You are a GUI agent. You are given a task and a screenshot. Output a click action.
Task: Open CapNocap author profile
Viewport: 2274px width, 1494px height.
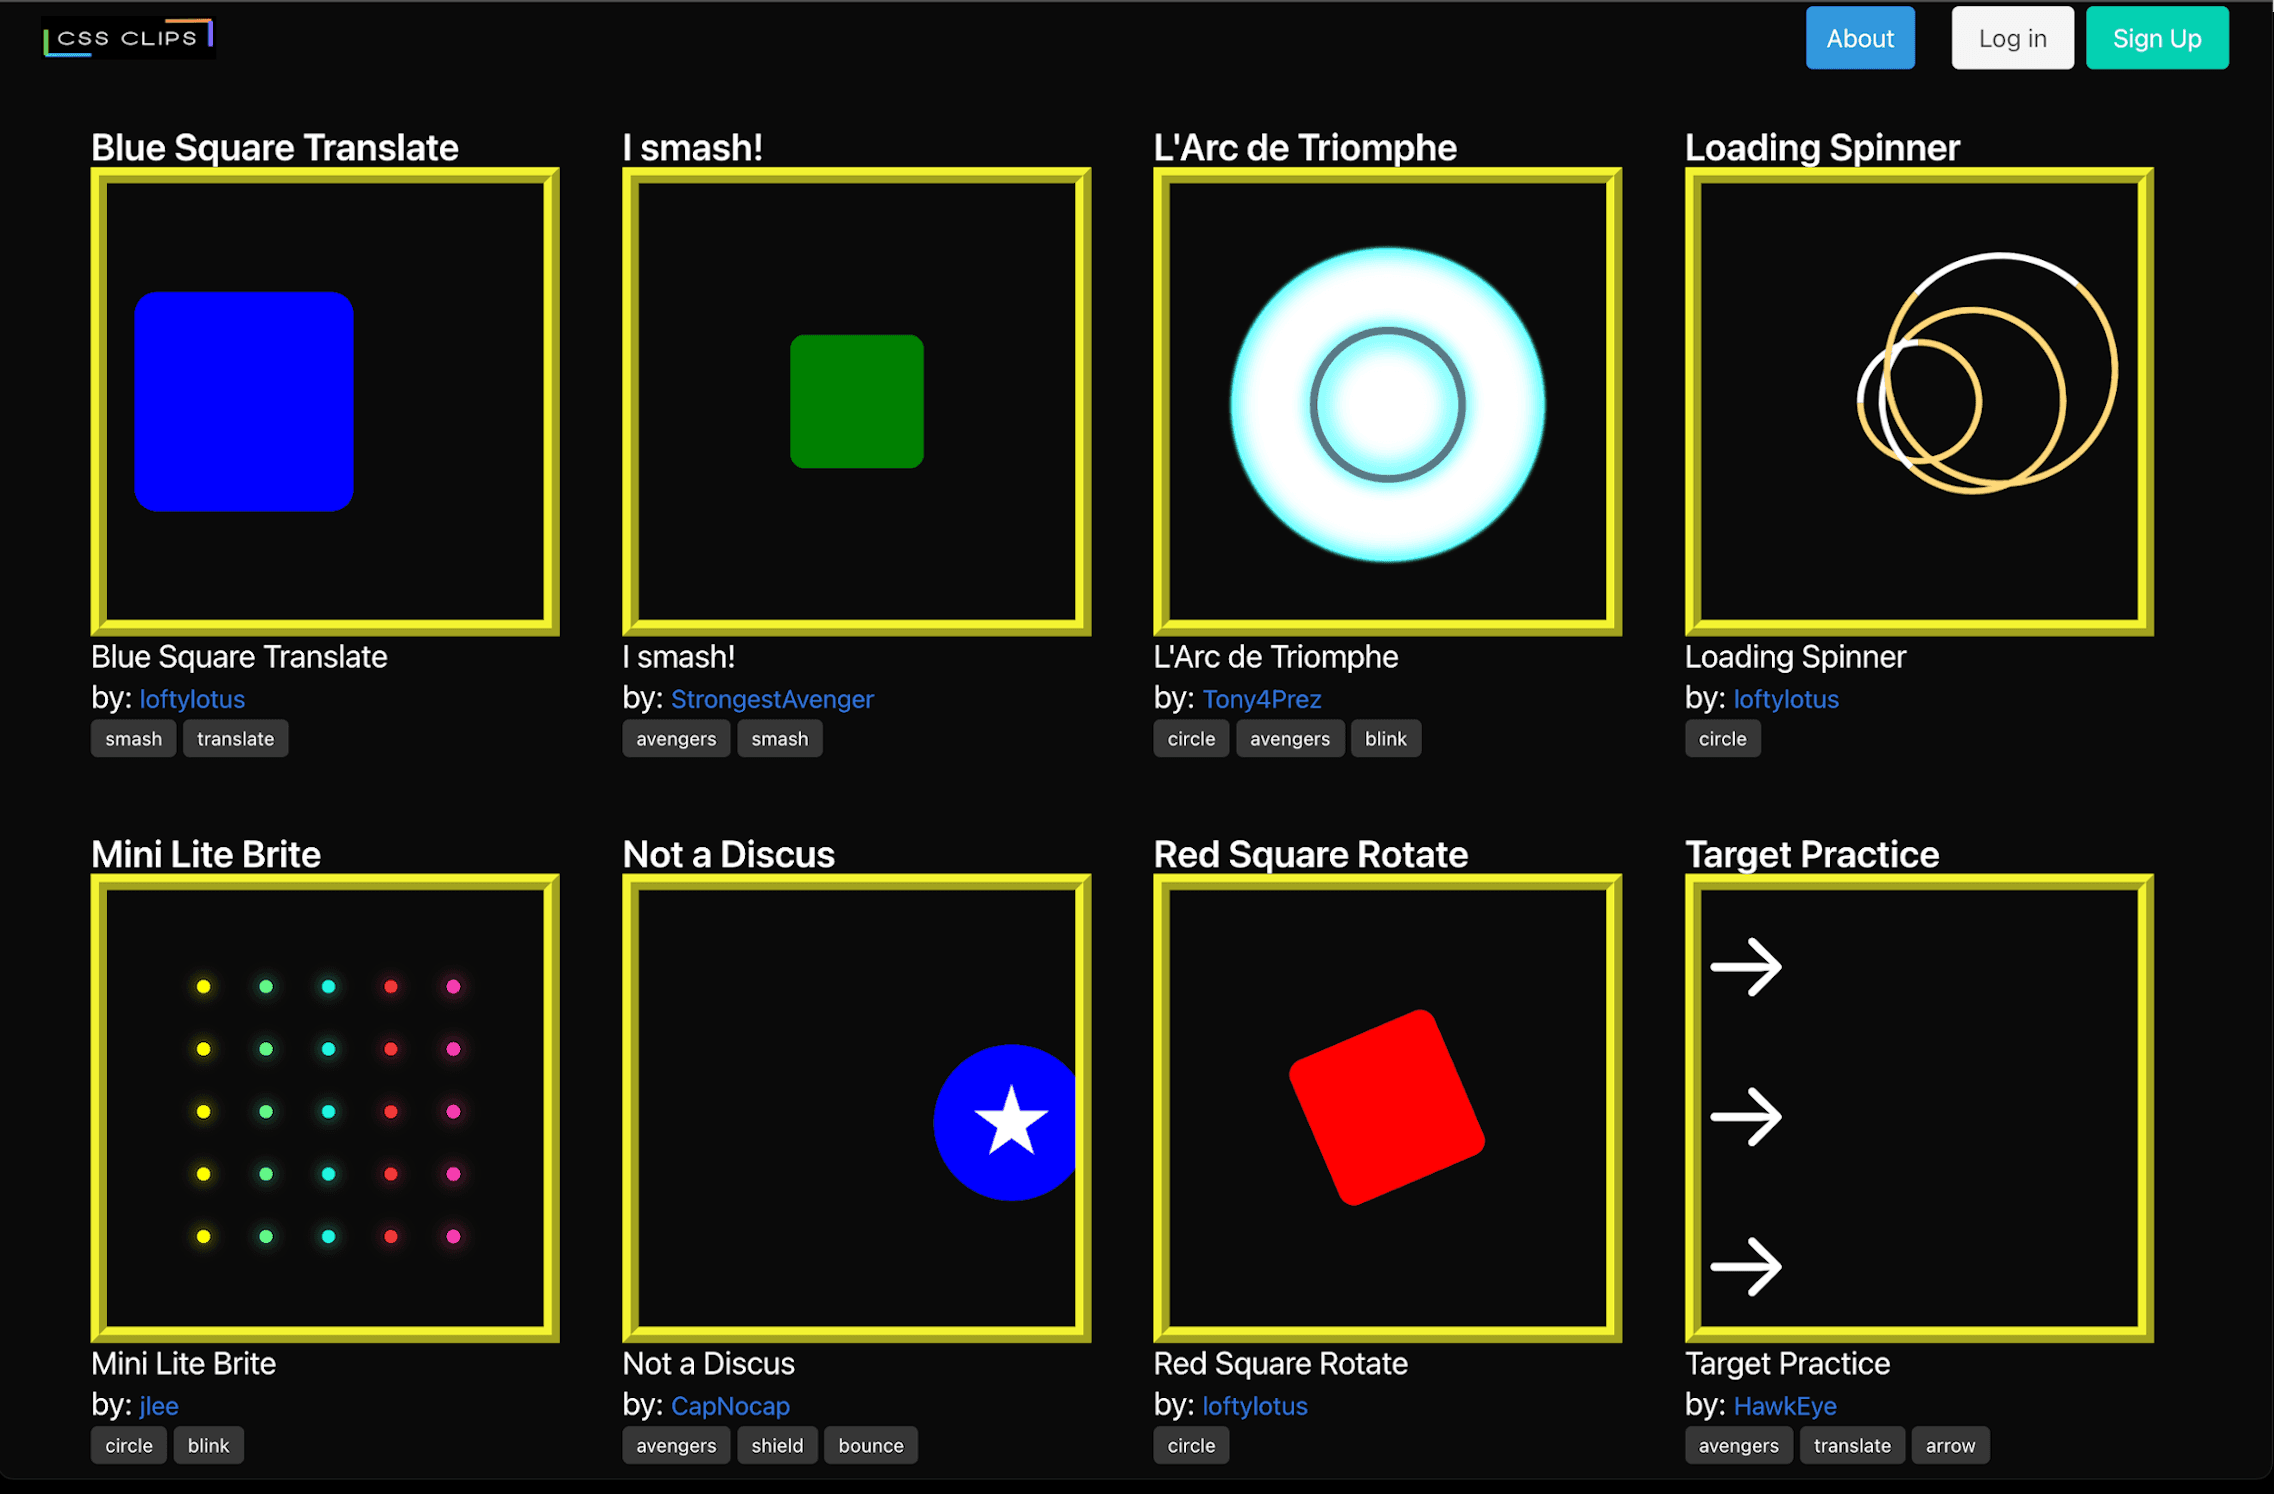(730, 1406)
